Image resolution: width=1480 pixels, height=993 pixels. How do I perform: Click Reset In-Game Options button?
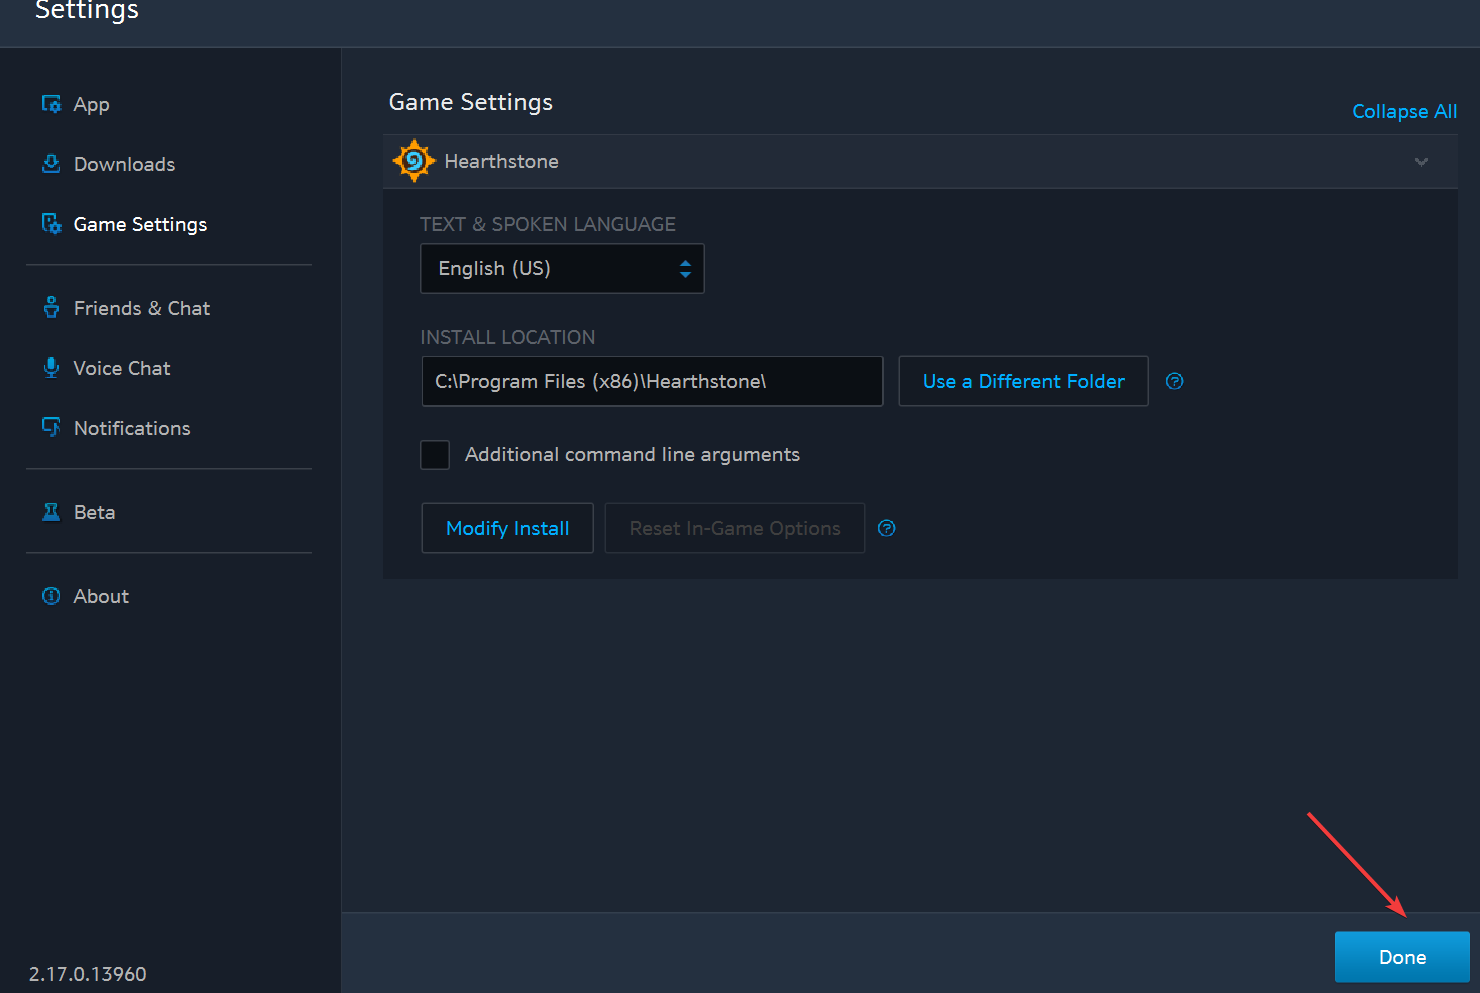click(x=735, y=528)
